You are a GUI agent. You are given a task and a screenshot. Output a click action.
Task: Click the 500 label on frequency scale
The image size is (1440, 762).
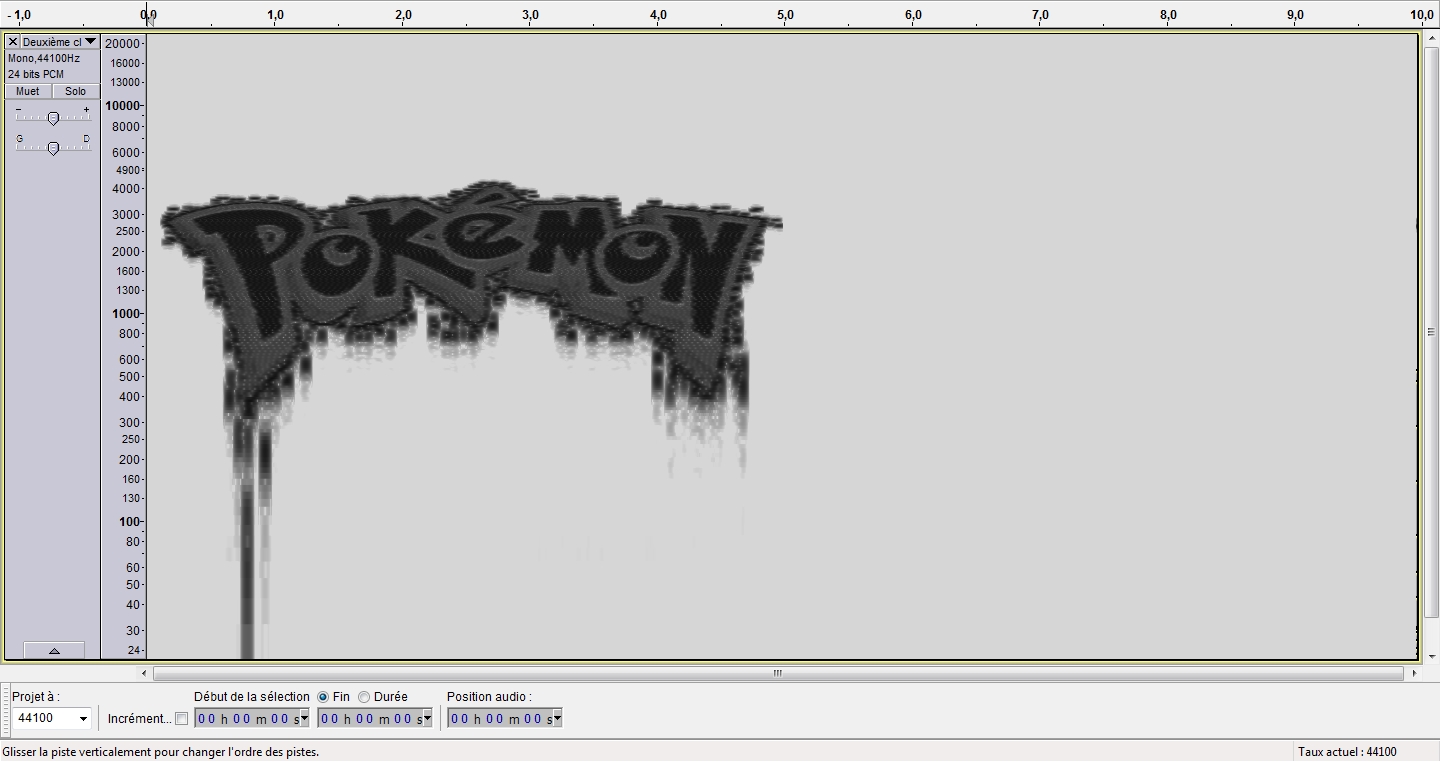point(130,377)
